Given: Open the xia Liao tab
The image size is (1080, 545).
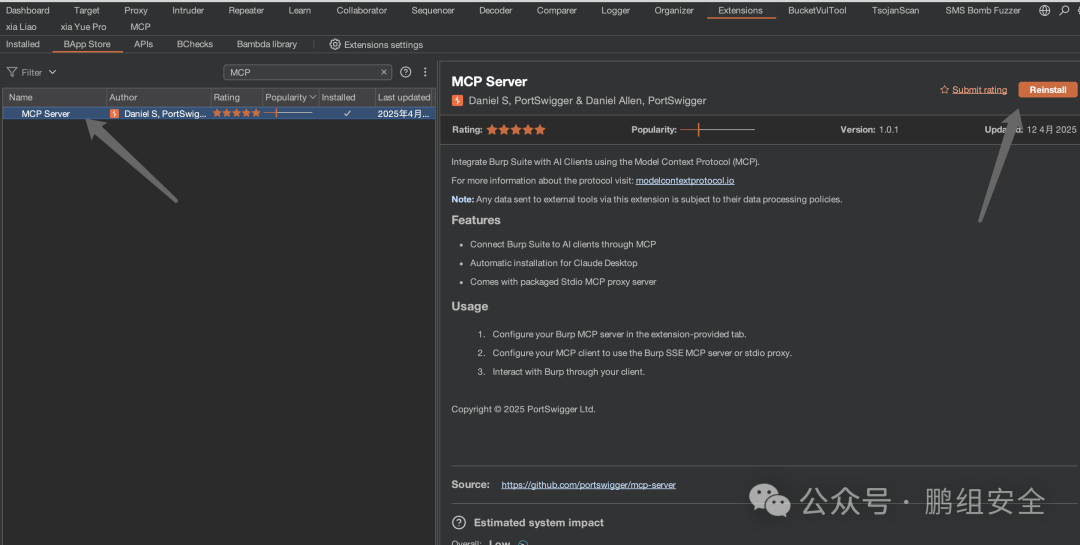Looking at the screenshot, I should (21, 27).
